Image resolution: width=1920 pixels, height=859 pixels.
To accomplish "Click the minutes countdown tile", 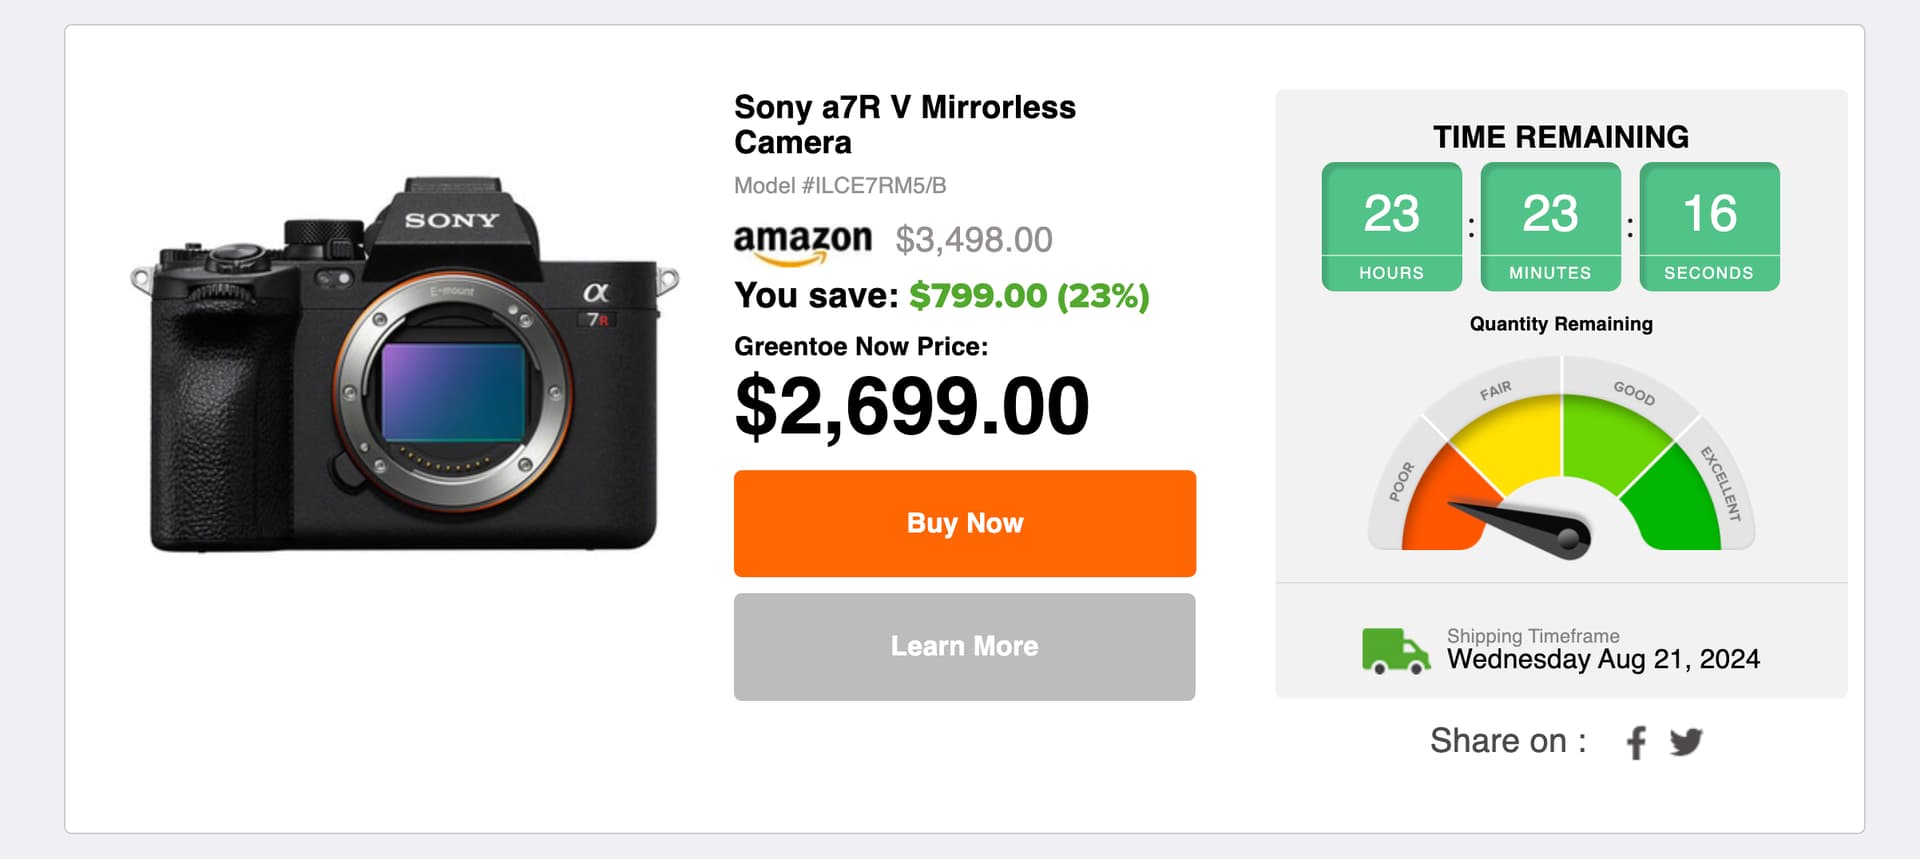I will (1550, 227).
